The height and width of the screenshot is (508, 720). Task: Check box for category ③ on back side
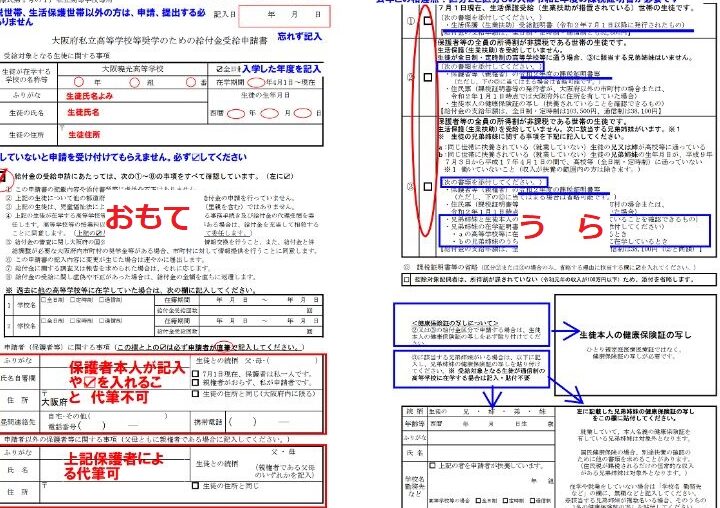[x=428, y=186]
